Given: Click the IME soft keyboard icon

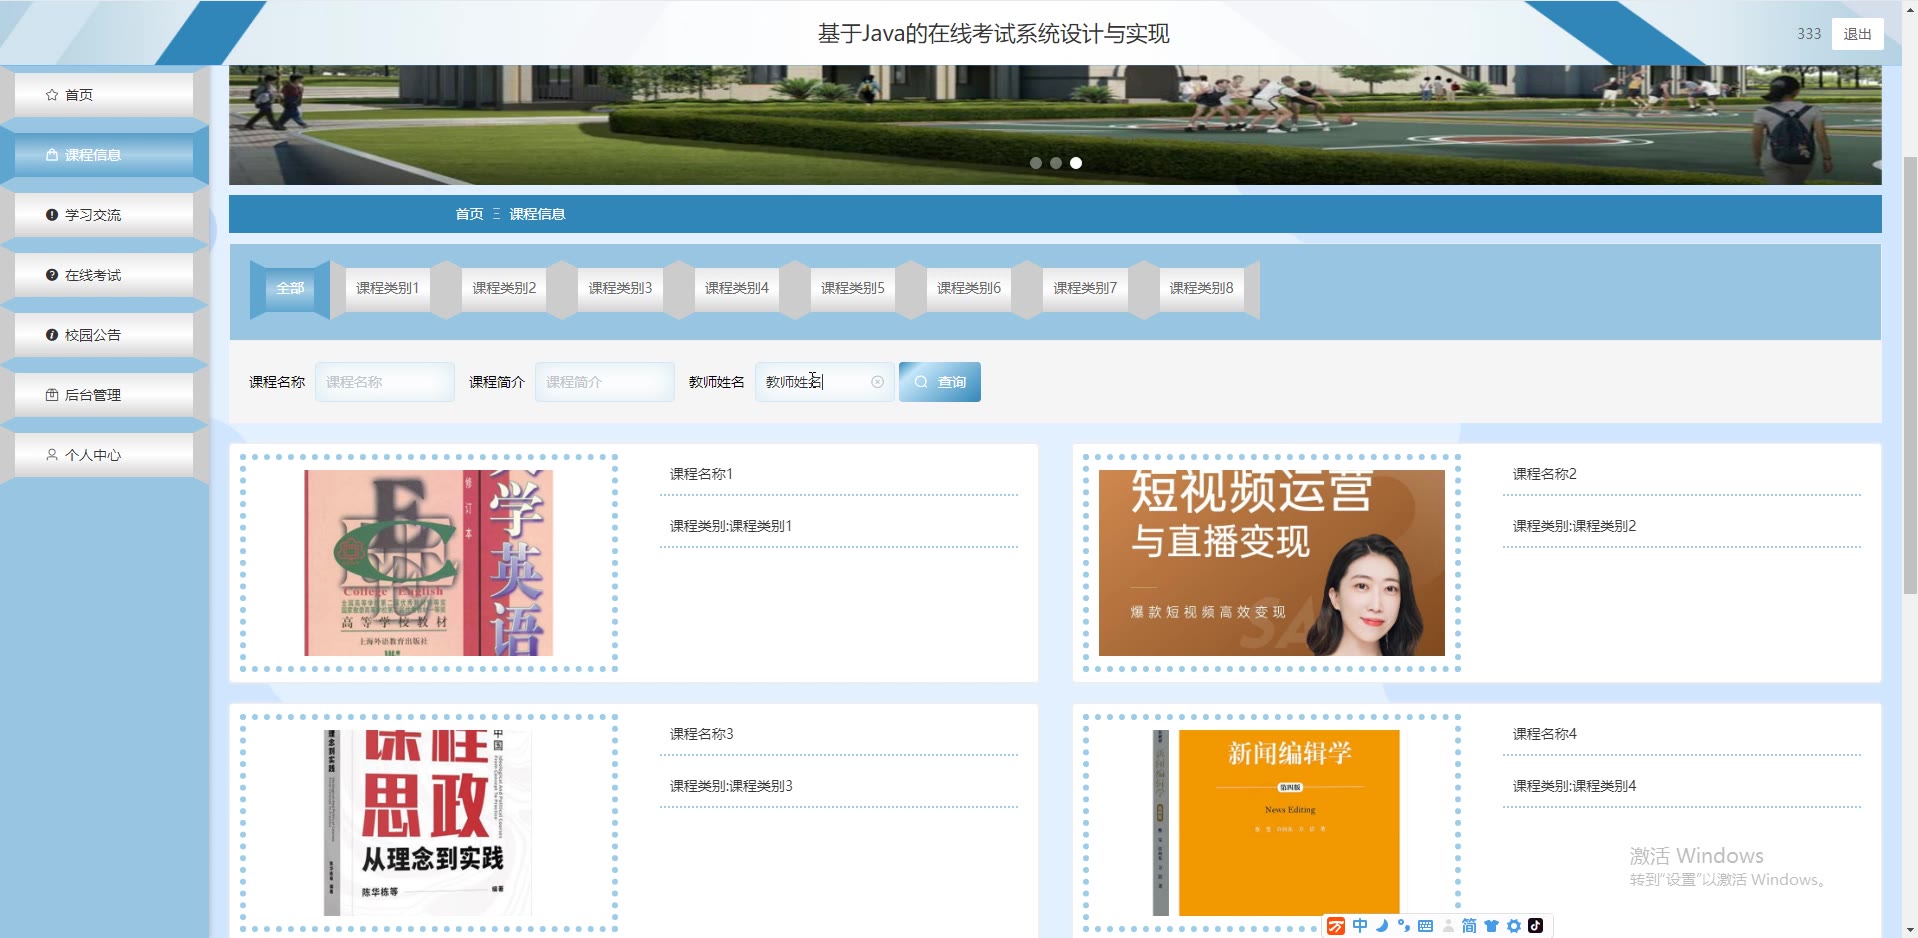Looking at the screenshot, I should tap(1425, 926).
